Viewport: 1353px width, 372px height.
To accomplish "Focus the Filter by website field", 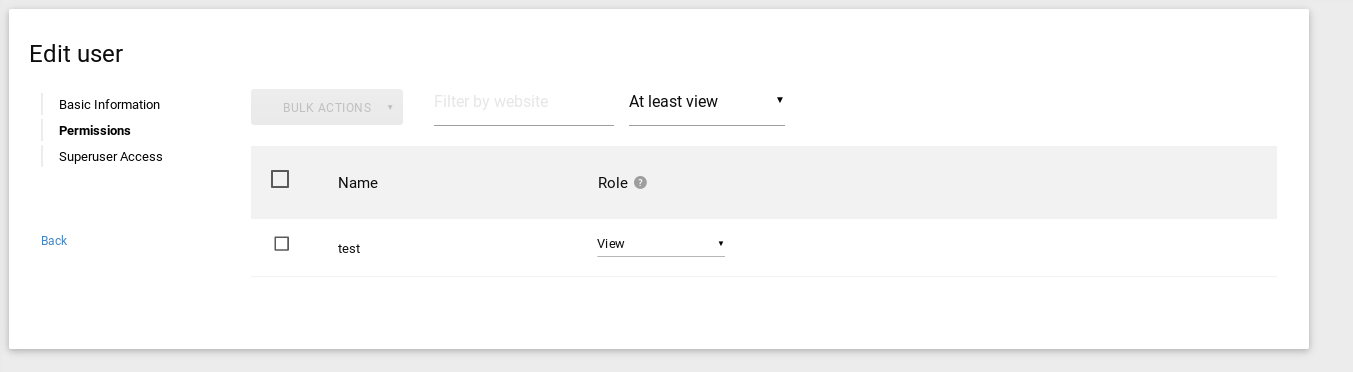I will (524, 102).
